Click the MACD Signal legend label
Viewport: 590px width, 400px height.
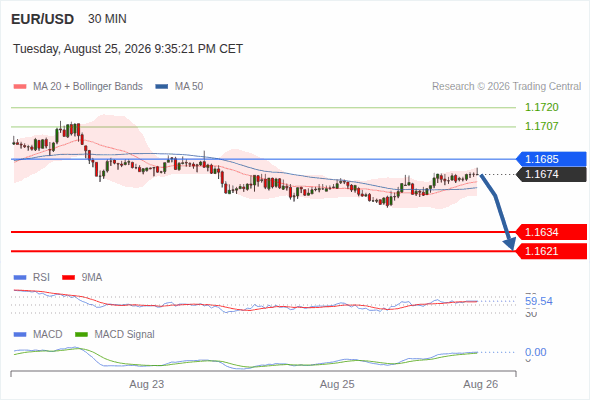pyautogui.click(x=125, y=335)
